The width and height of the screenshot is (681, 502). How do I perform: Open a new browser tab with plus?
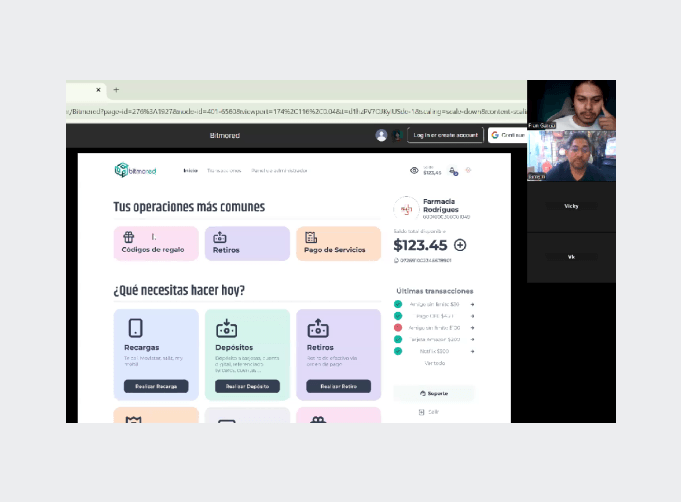coord(116,90)
